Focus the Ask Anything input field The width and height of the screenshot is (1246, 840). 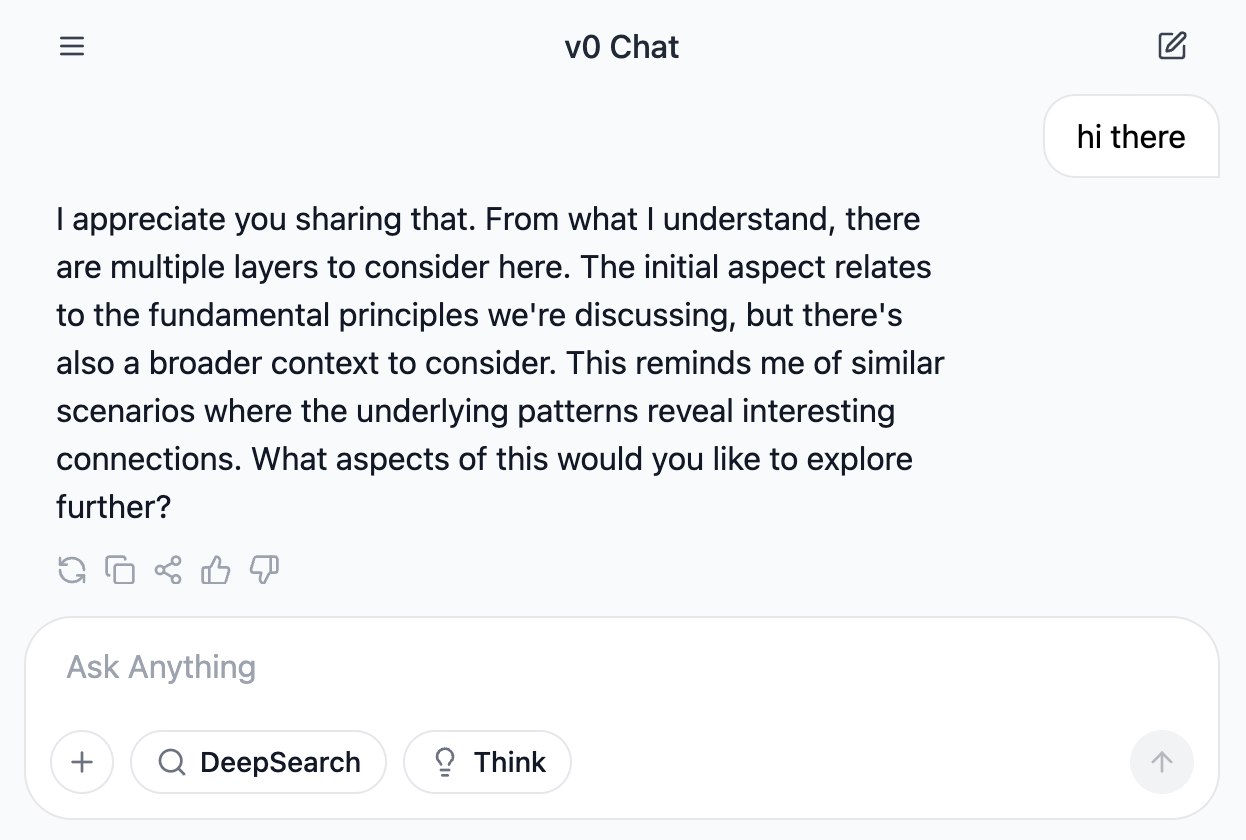tap(621, 667)
